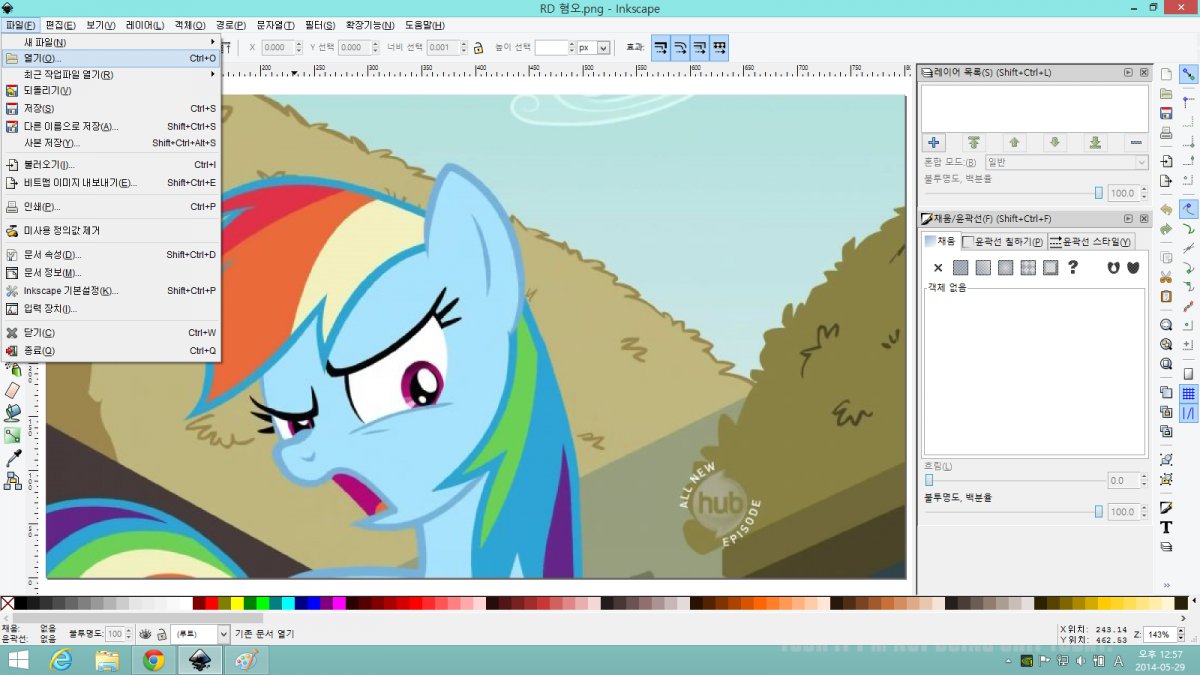Choose 되돌리기(V) from the file menu
The width and height of the screenshot is (1200, 675).
tap(111, 90)
